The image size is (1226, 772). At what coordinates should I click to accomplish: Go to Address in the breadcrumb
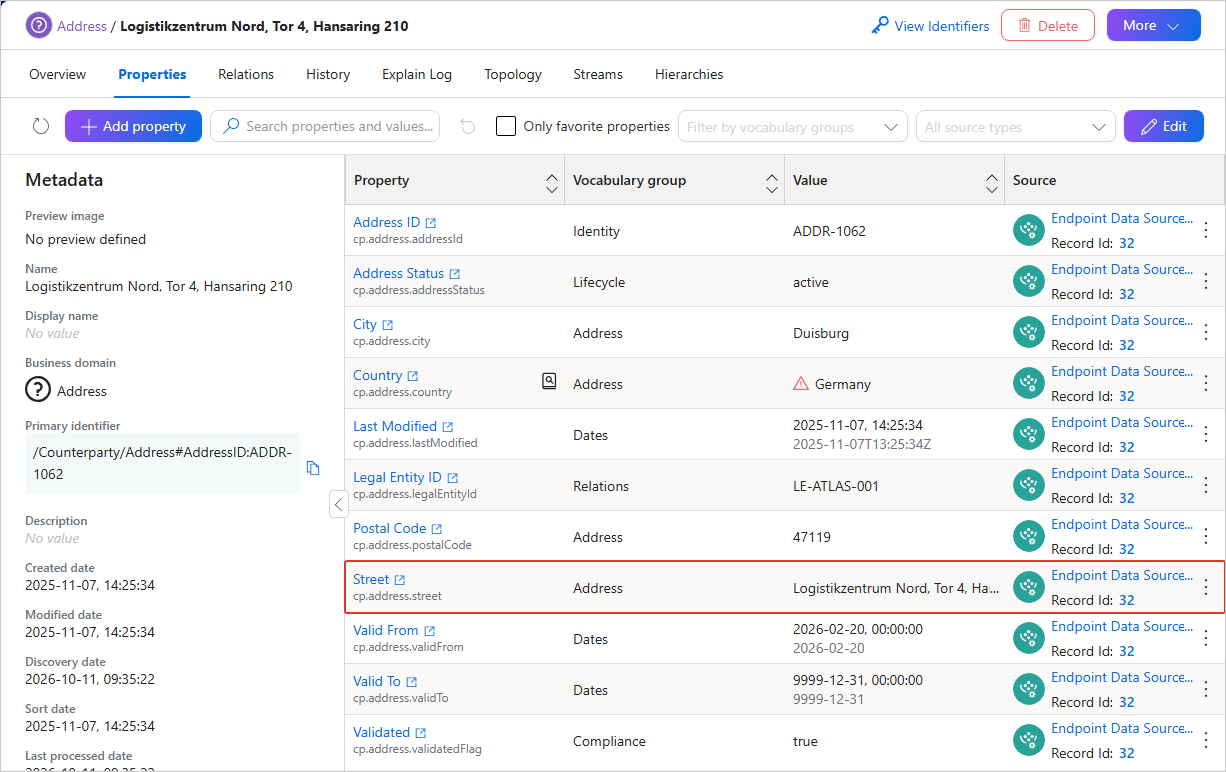point(82,26)
